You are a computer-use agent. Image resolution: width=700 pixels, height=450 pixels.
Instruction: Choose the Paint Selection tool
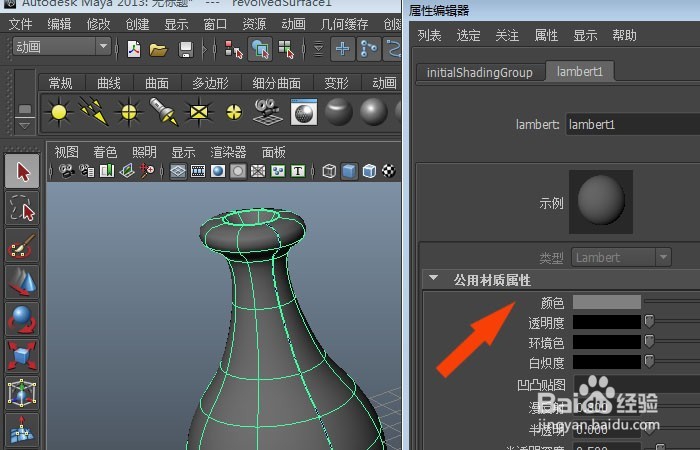22,246
